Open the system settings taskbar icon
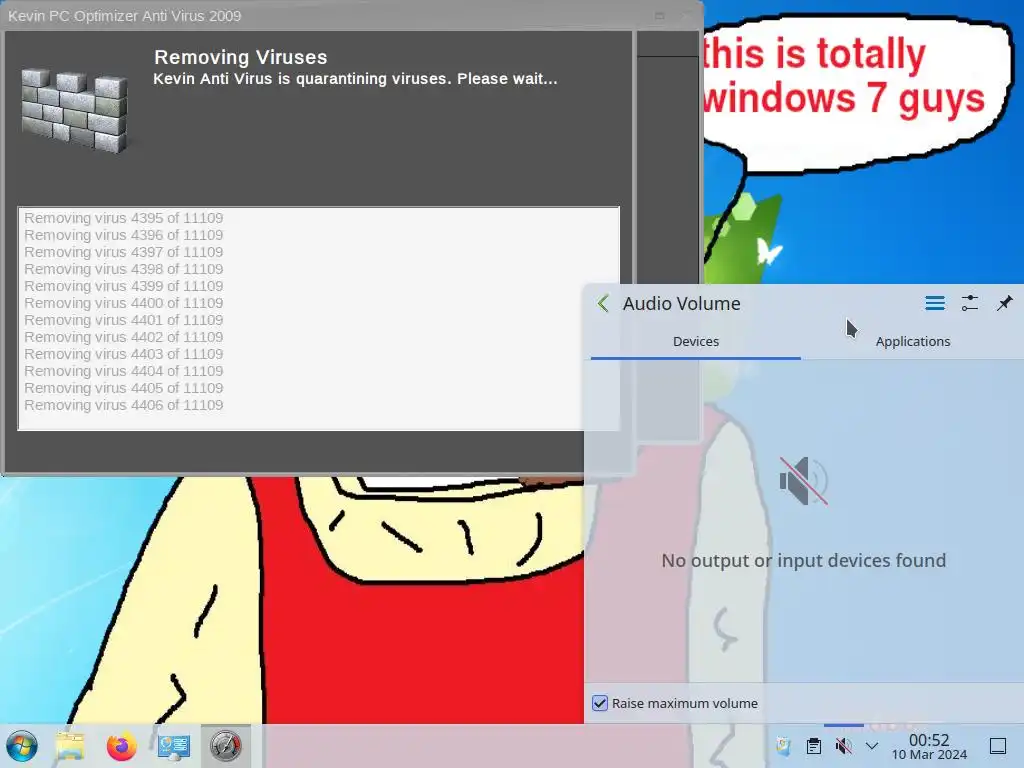 point(174,746)
